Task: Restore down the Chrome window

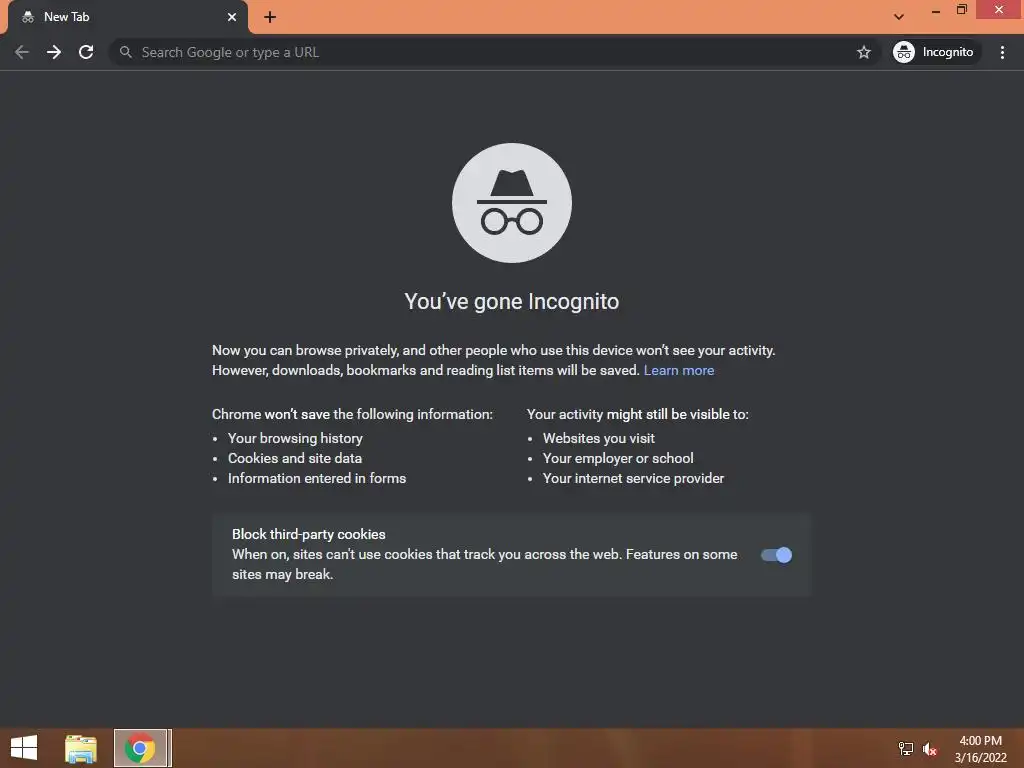Action: [x=961, y=10]
